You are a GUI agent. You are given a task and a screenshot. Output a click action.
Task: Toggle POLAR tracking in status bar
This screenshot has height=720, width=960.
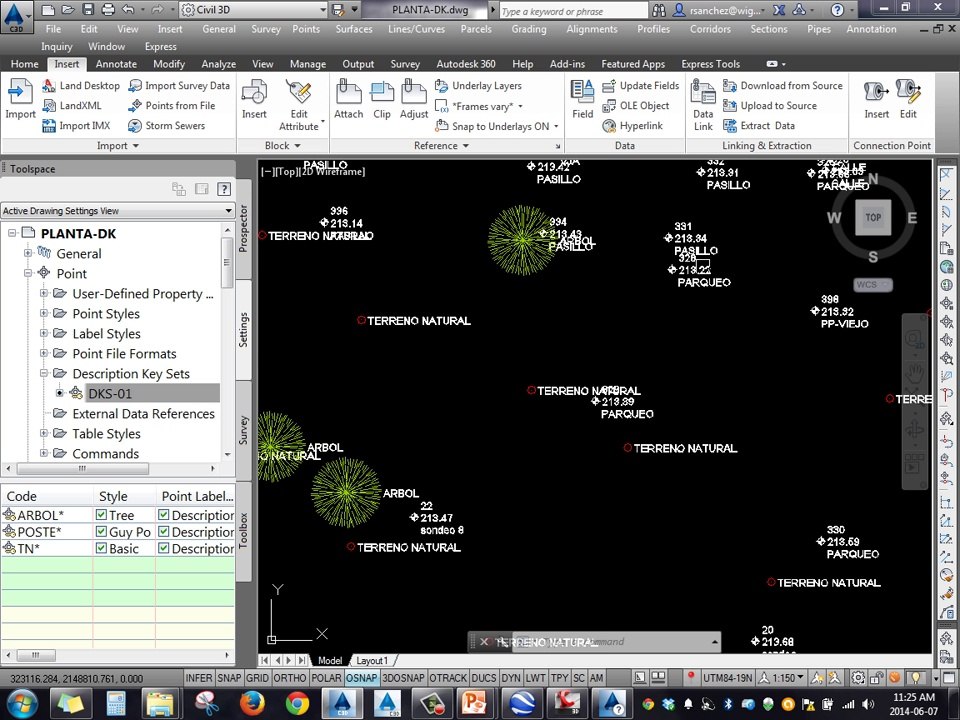(x=326, y=678)
